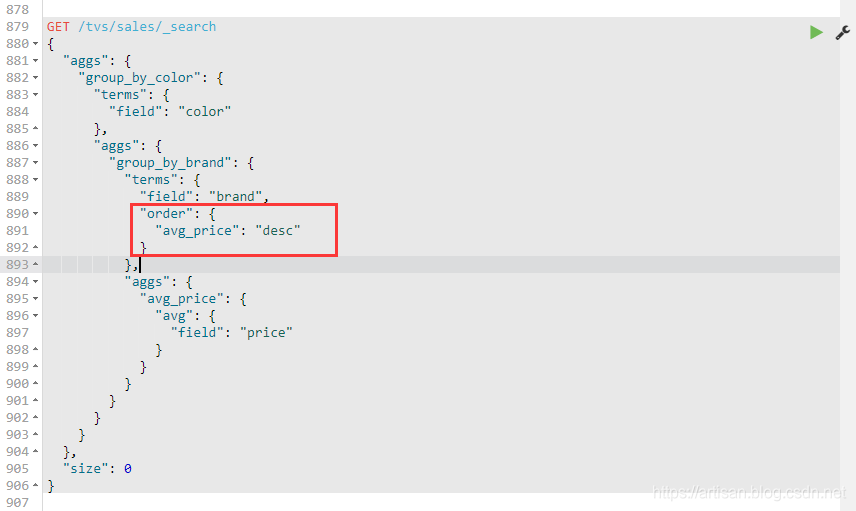Place cursor on the "size" value 0
The image size is (856, 511).
pyautogui.click(x=128, y=469)
